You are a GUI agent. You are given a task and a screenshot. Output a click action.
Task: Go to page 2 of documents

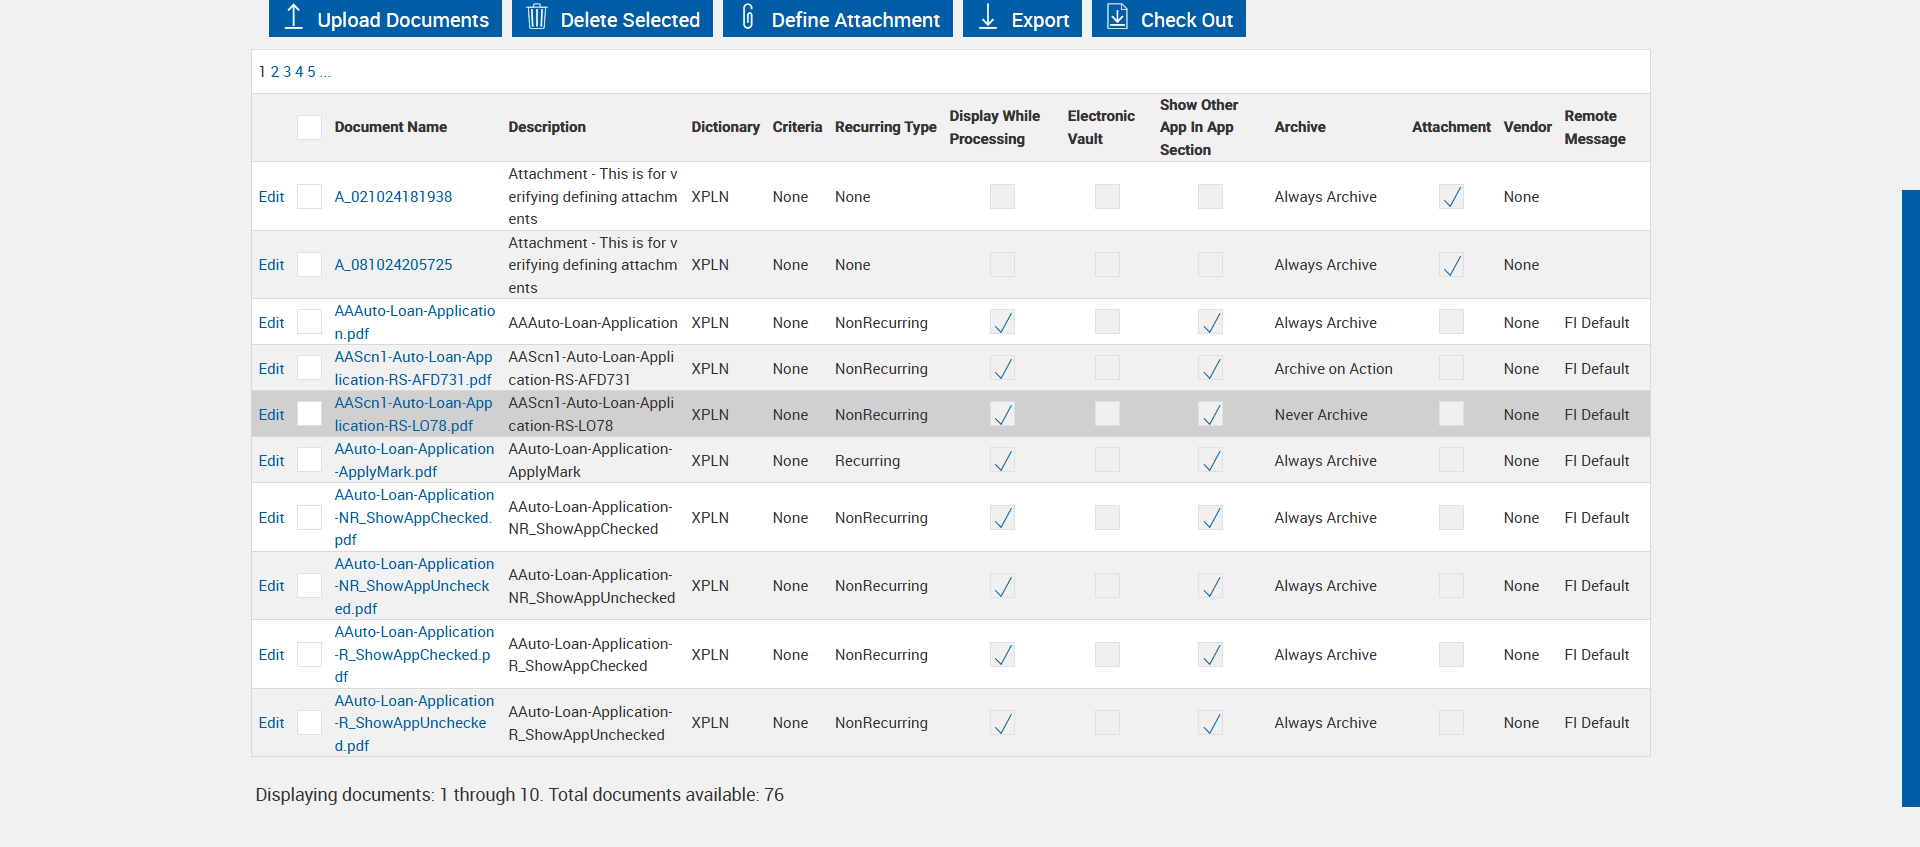click(x=275, y=72)
